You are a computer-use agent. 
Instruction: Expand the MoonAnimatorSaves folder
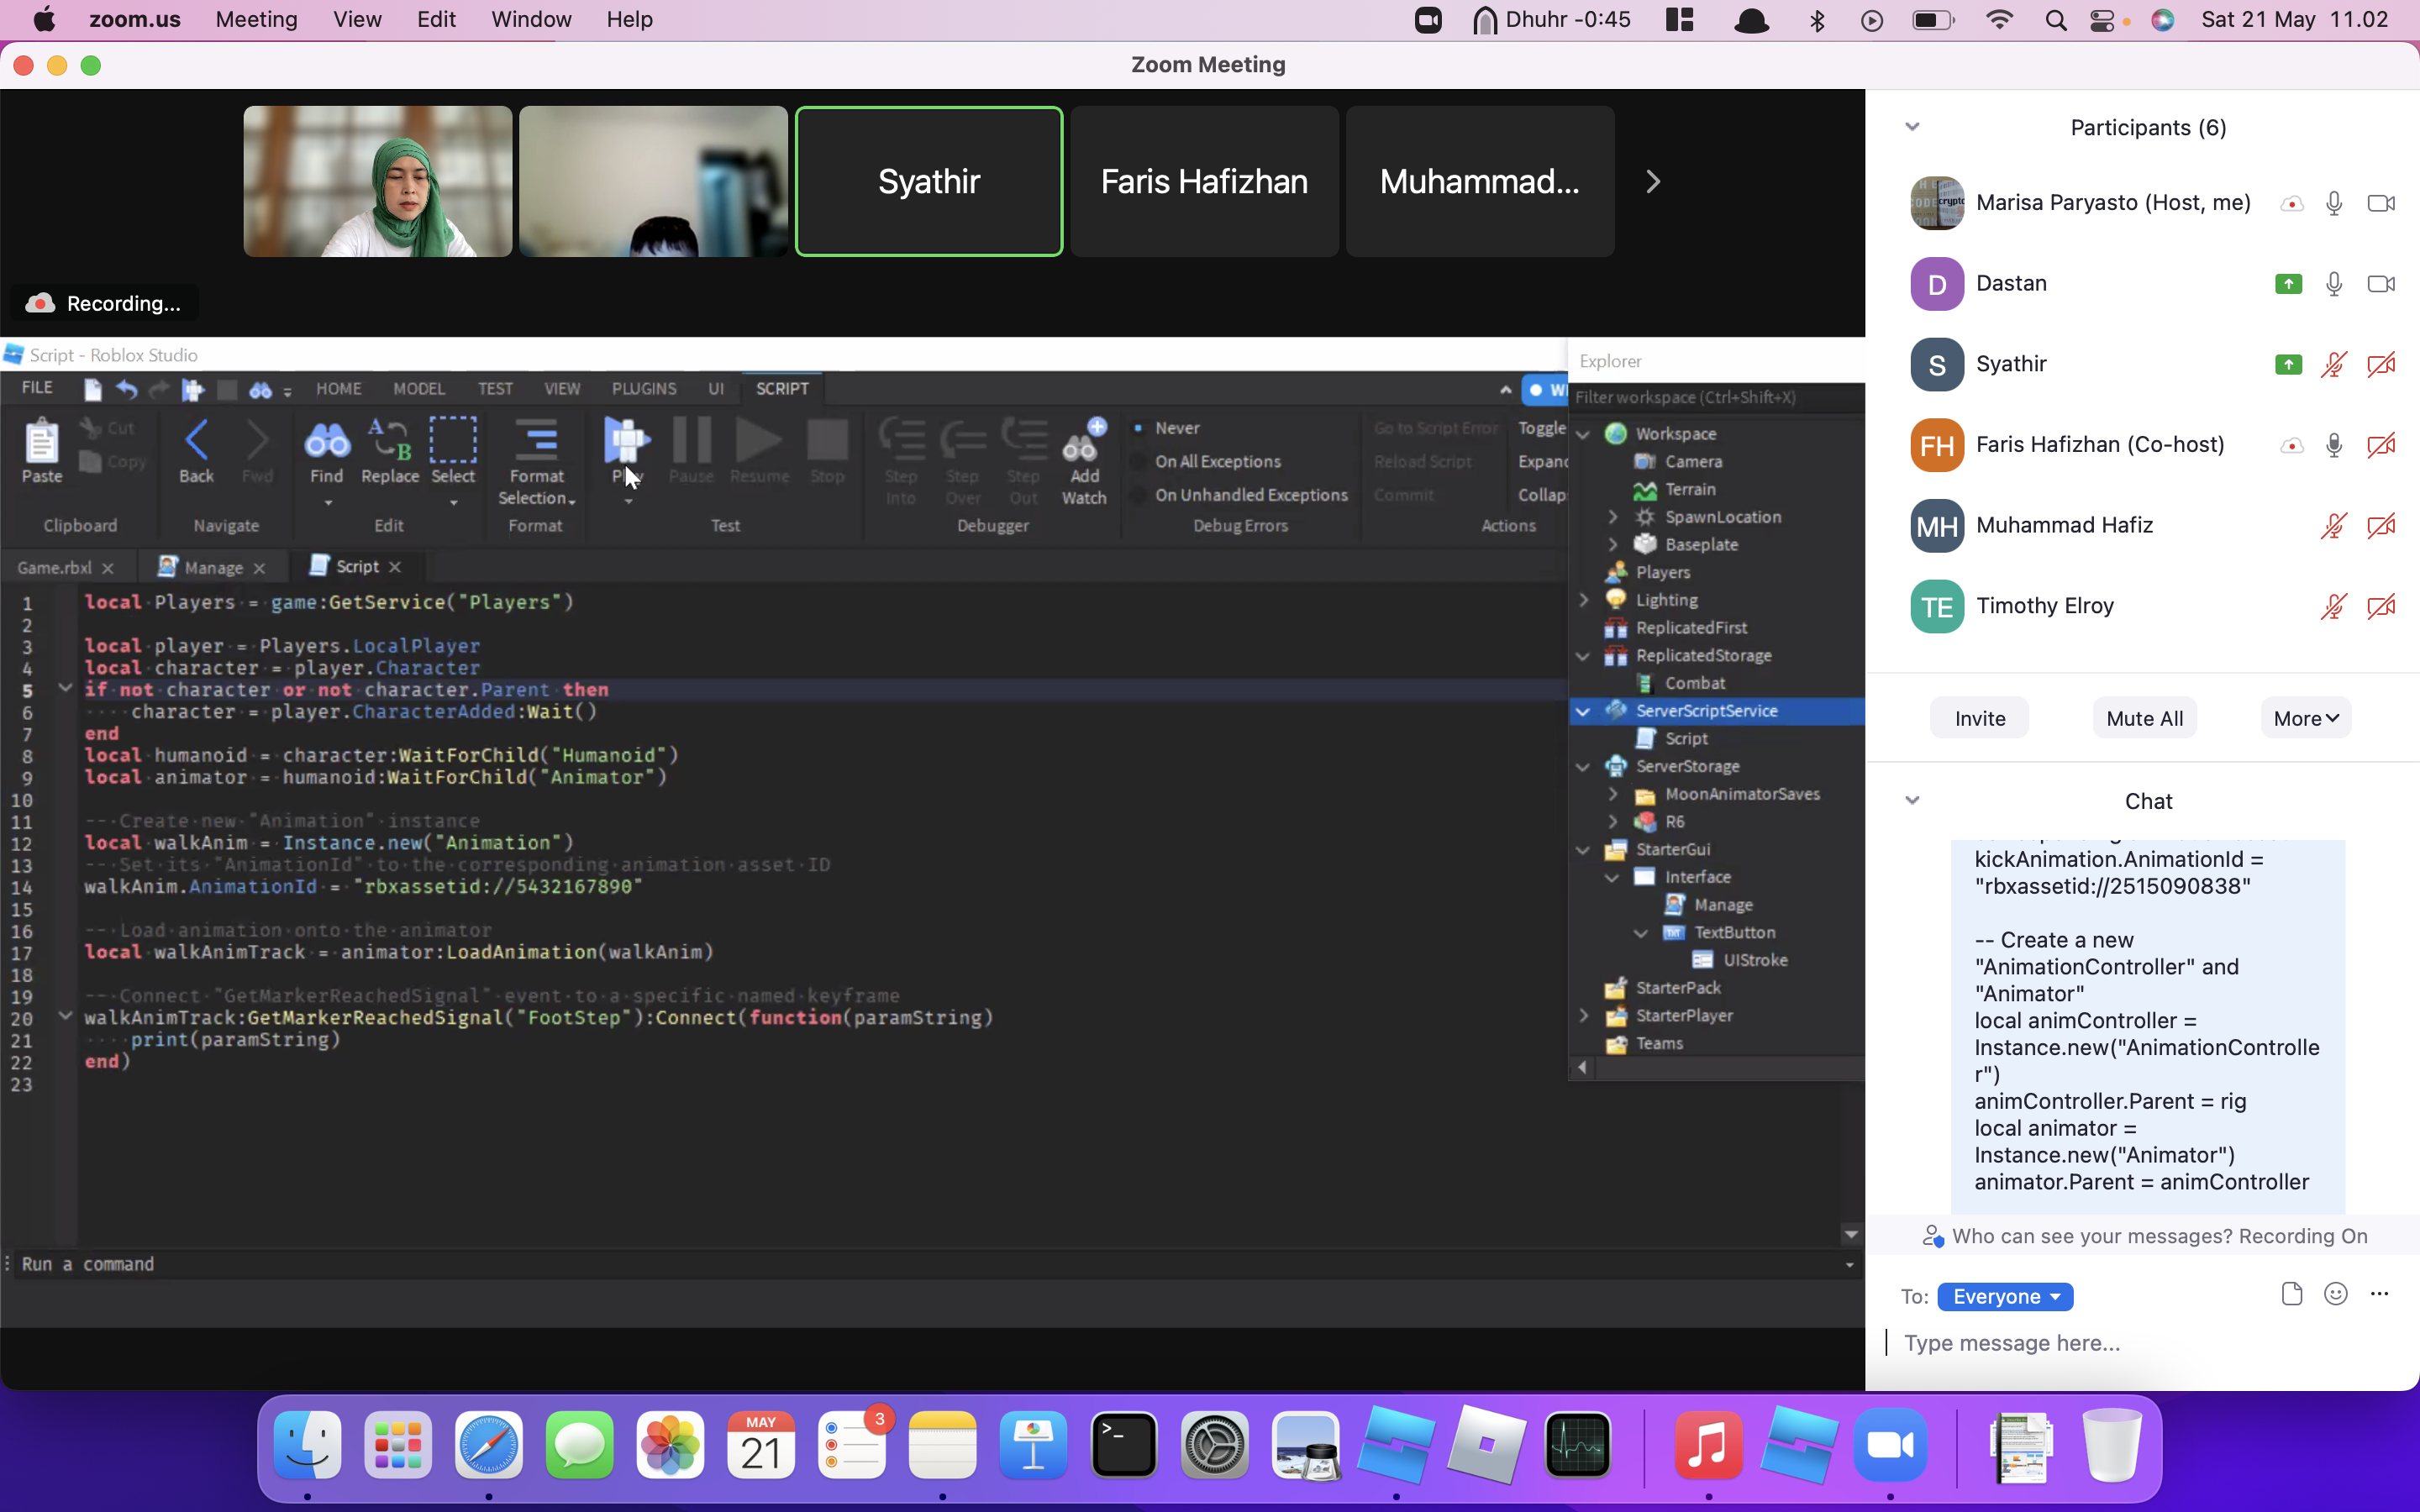point(1612,794)
